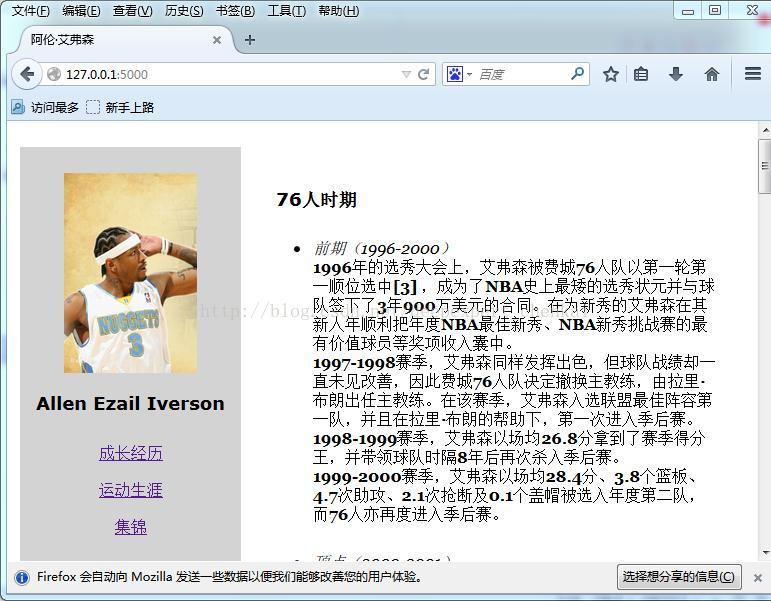Open the 查看(V) menu
The image size is (771, 601).
[x=133, y=10]
